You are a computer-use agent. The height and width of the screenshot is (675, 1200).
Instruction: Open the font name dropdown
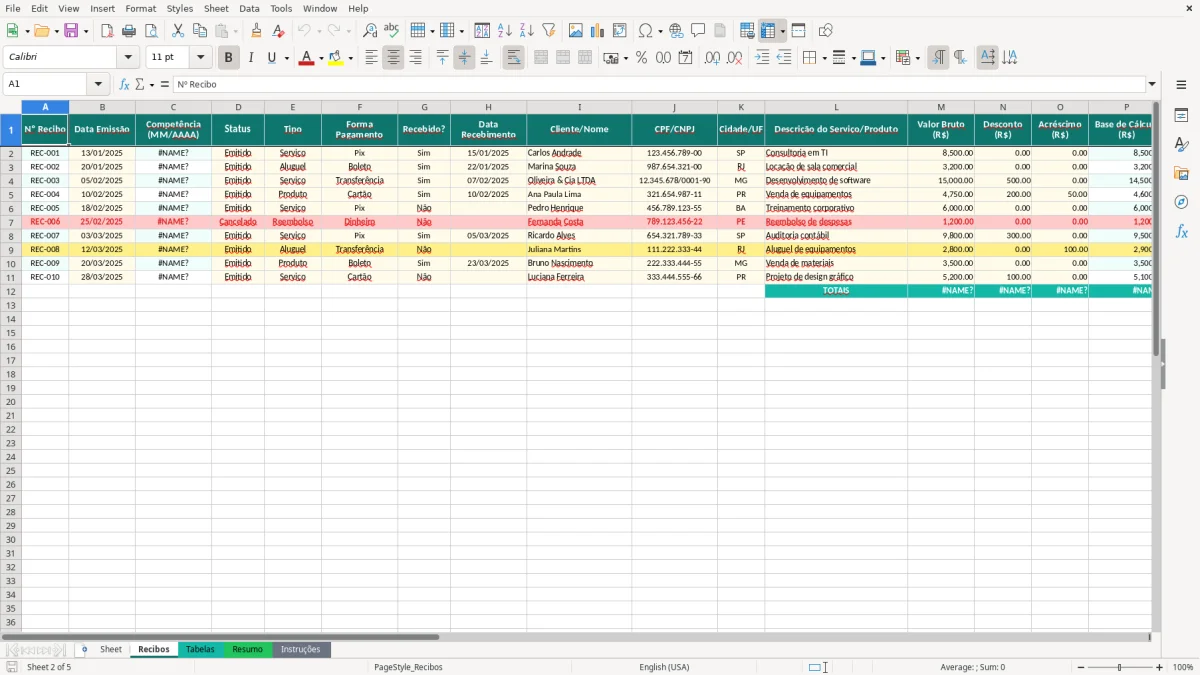(128, 58)
